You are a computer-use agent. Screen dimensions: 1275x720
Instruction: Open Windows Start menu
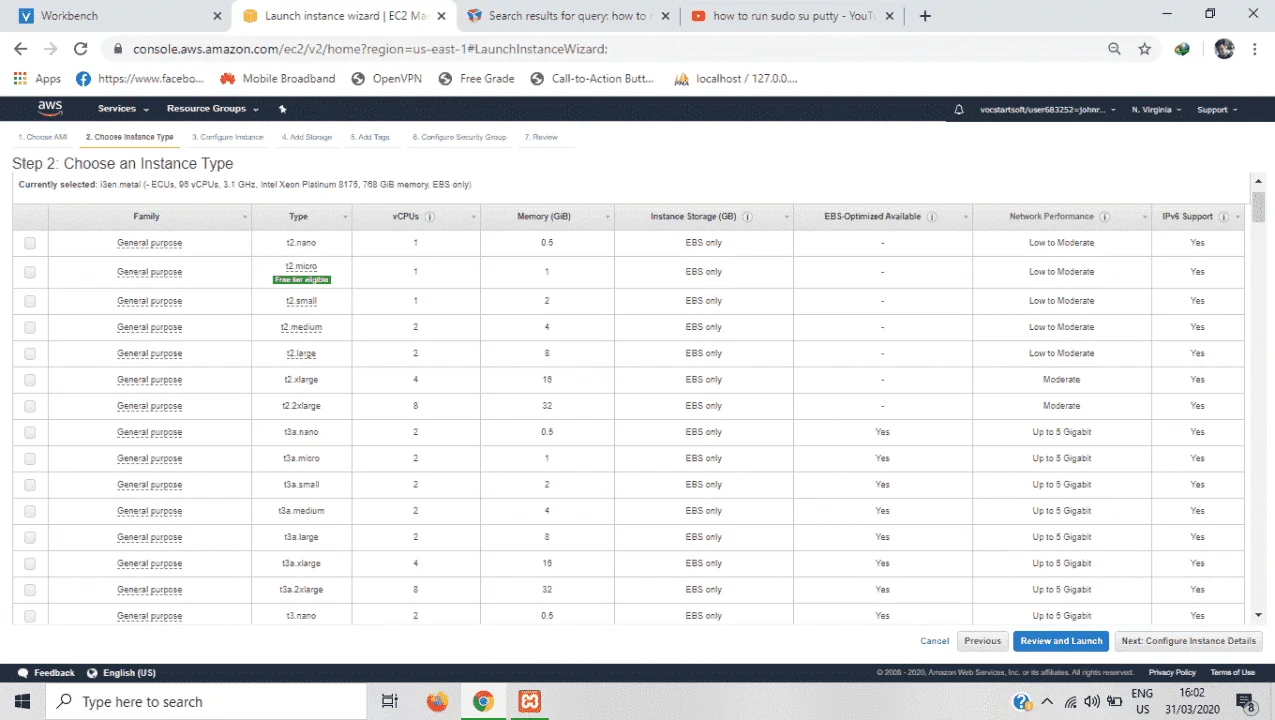click(x=23, y=702)
